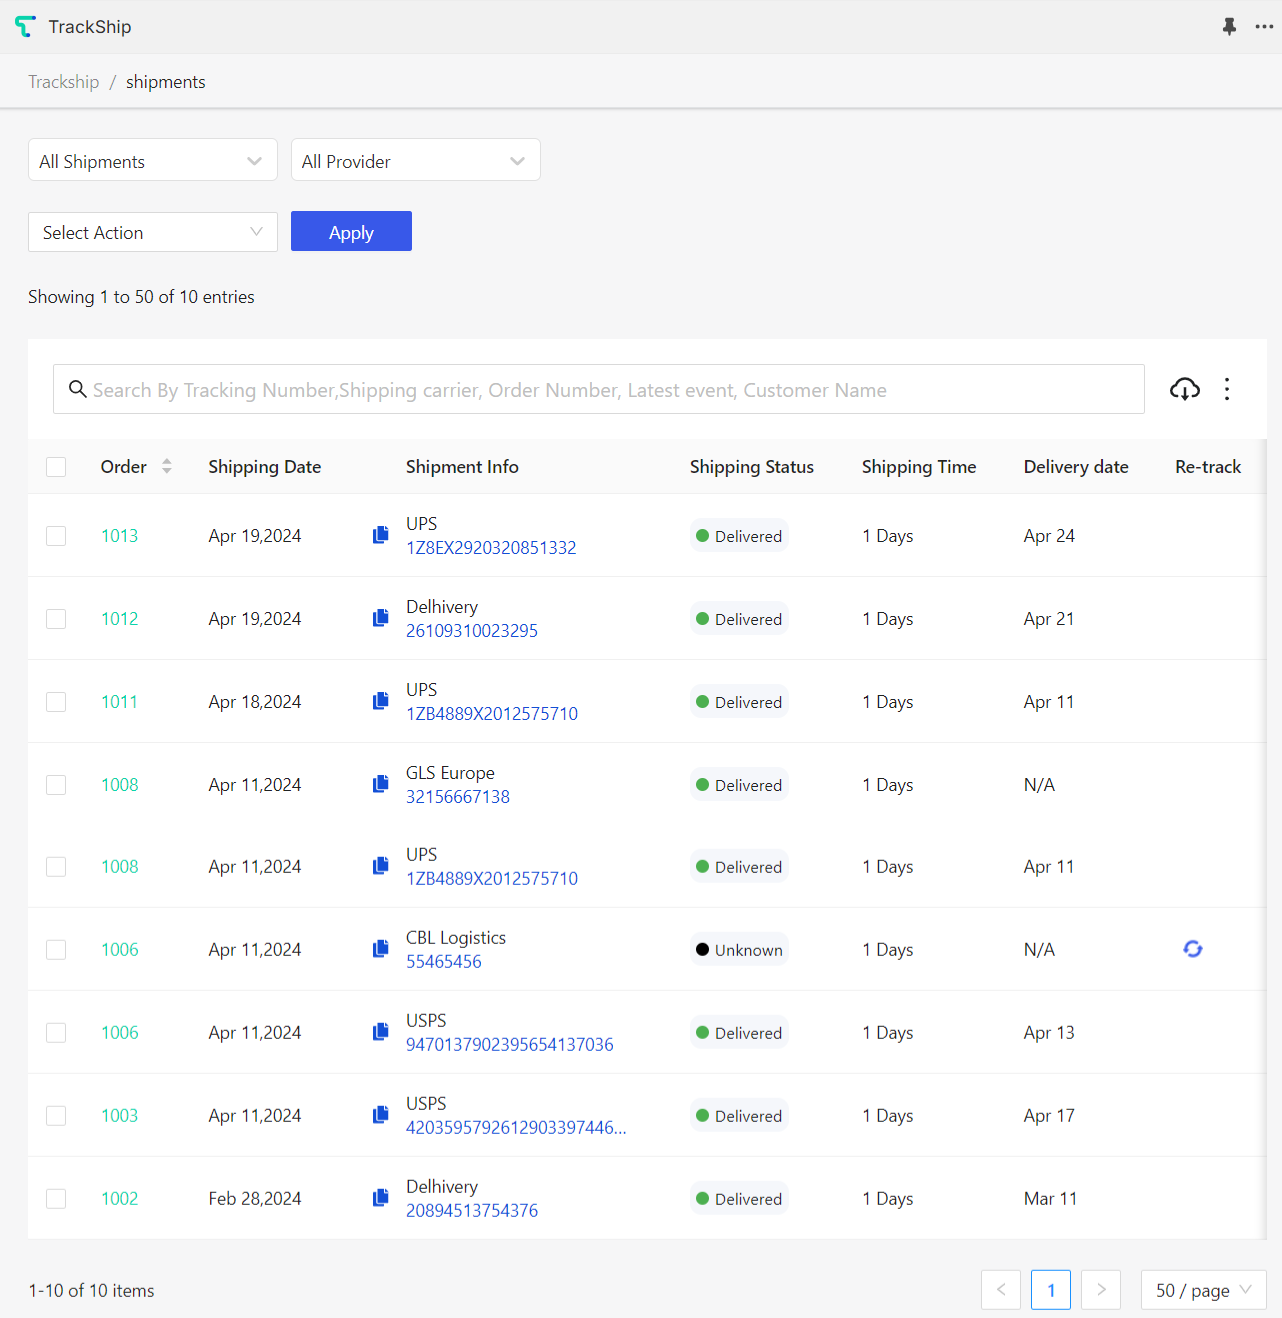Click the TrackShip logo icon
Image resolution: width=1282 pixels, height=1318 pixels.
point(25,26)
